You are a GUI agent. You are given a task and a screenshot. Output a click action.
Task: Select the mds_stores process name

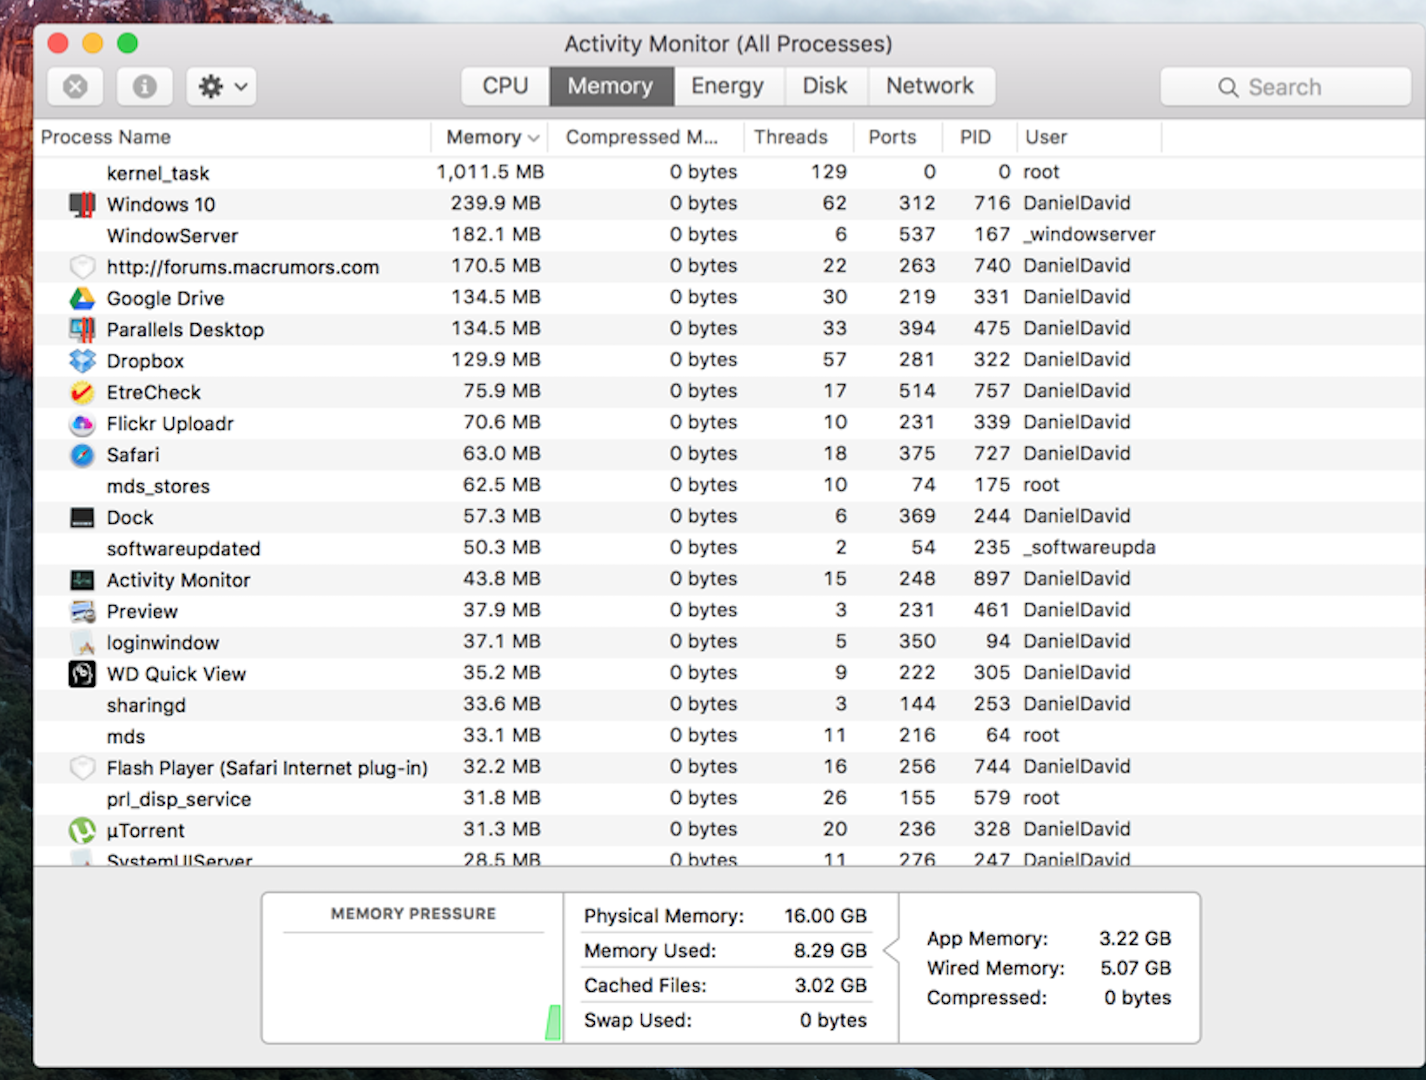tap(158, 486)
